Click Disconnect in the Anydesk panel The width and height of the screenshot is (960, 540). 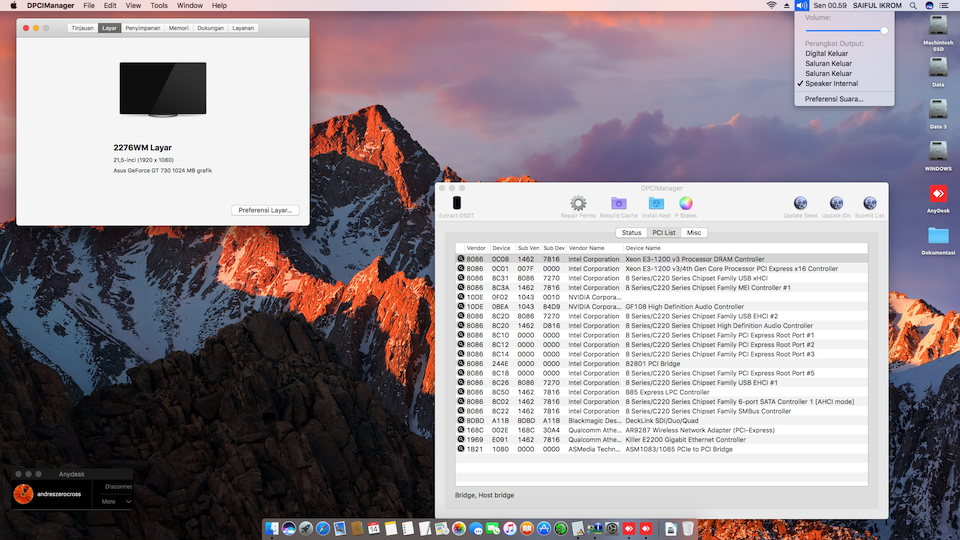coord(118,487)
